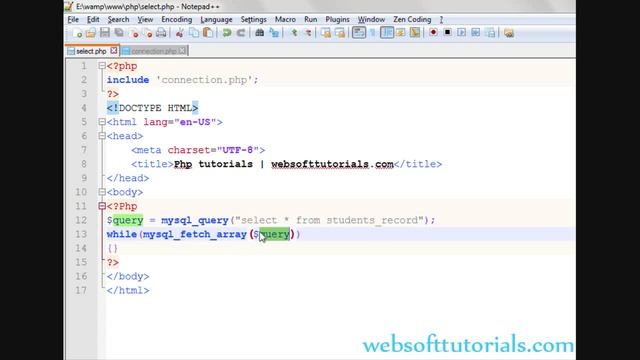Create a new file with the New icon
Viewport: 640px width, 360px height.
(78, 33)
